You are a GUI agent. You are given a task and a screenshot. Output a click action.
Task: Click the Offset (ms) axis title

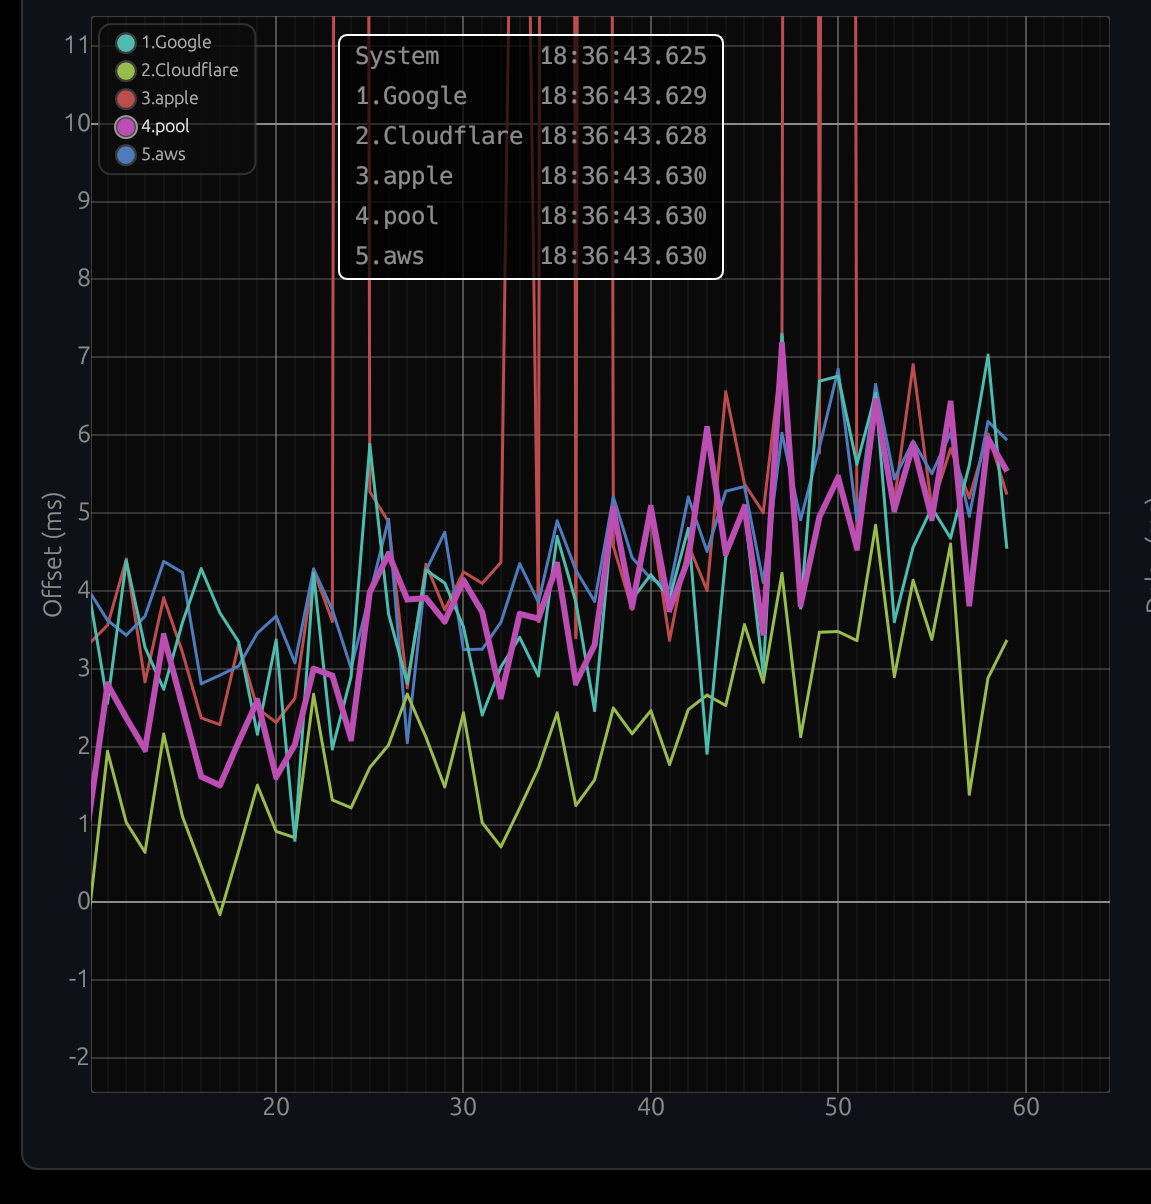point(53,554)
